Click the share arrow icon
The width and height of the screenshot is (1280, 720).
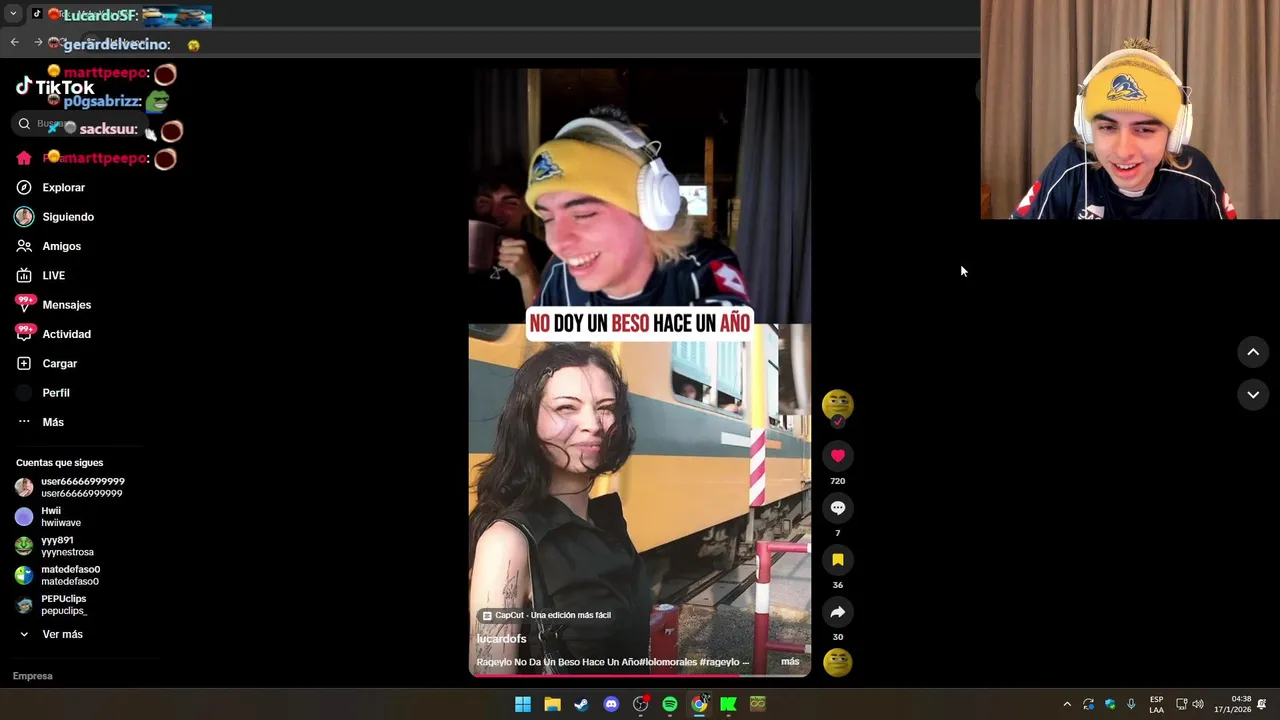tap(838, 612)
